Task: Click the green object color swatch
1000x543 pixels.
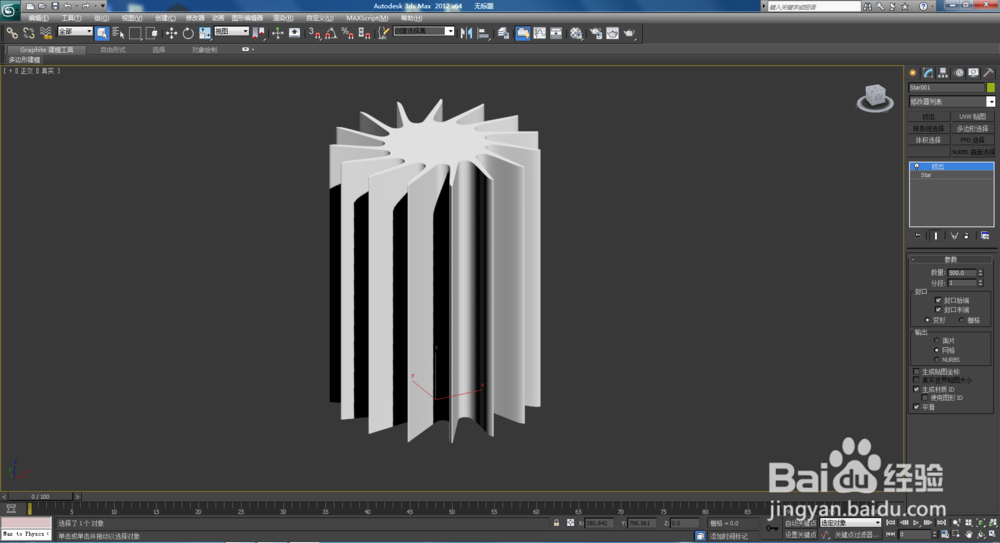Action: pos(991,88)
